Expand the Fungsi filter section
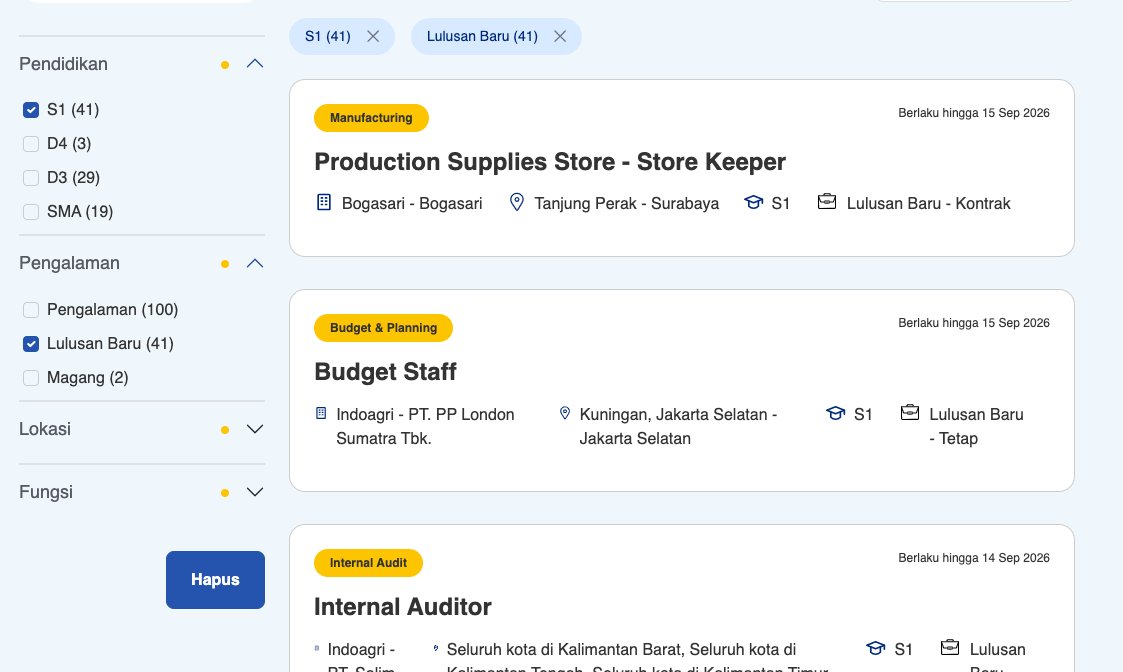 255,492
